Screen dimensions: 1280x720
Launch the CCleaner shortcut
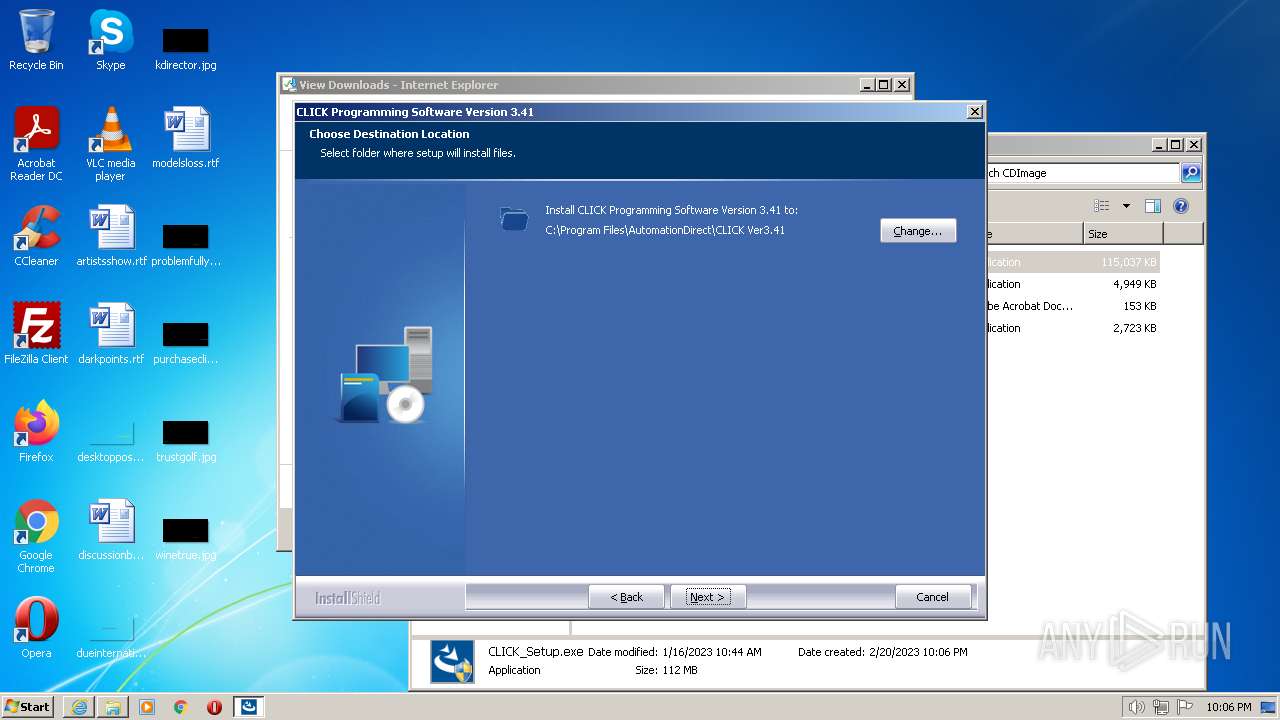36,236
